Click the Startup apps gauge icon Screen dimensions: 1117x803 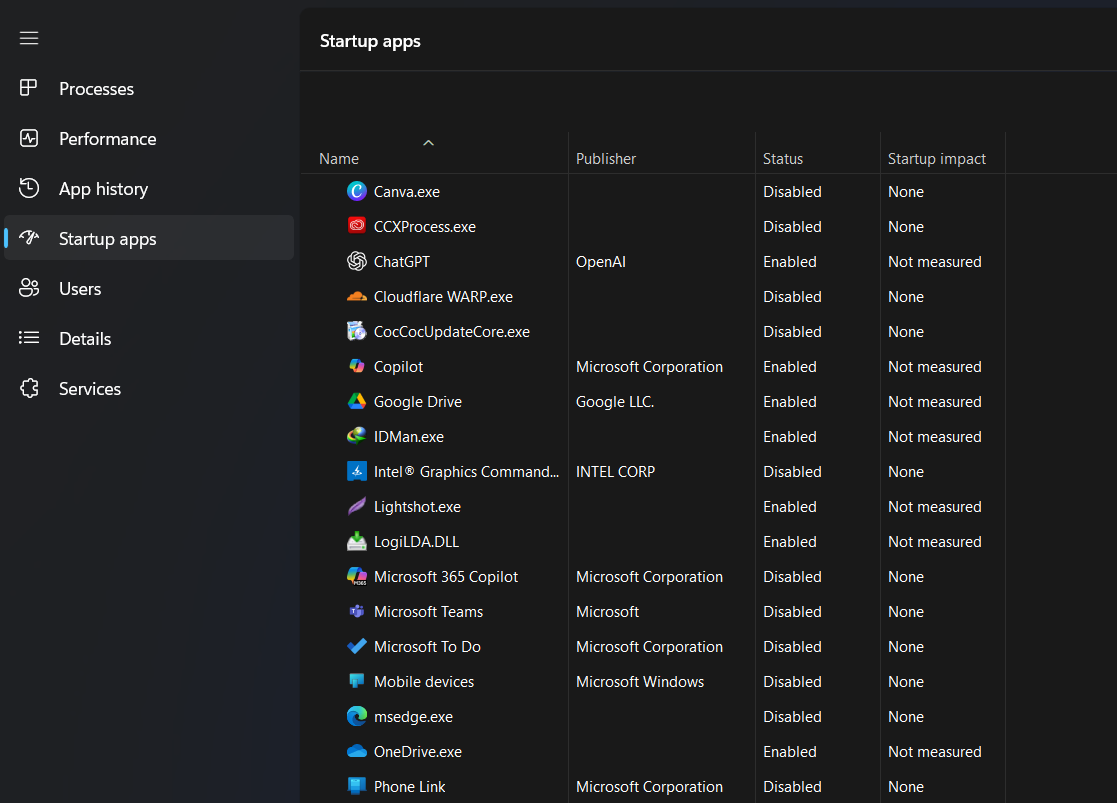(x=28, y=237)
